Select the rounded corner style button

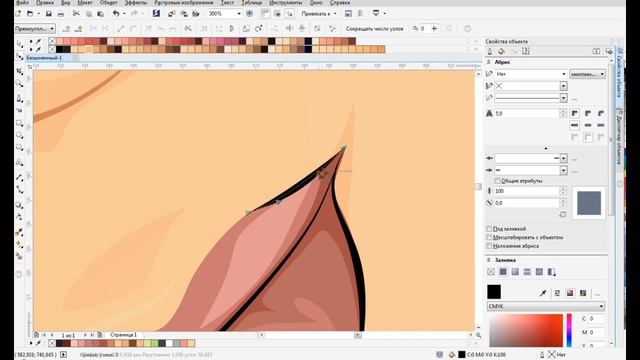point(588,113)
